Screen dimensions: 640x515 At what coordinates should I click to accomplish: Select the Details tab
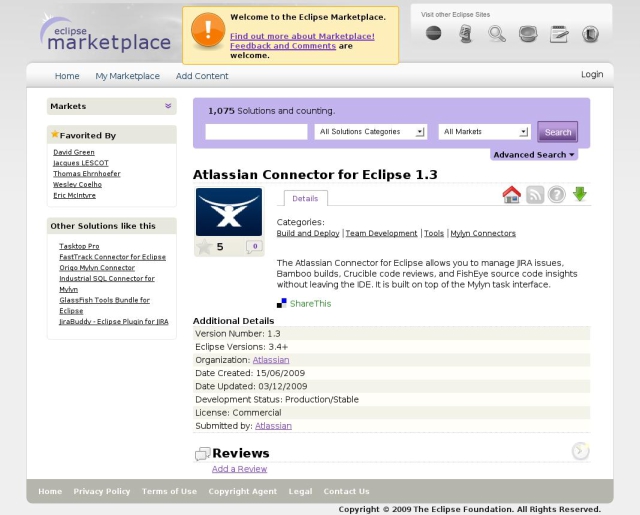point(305,198)
